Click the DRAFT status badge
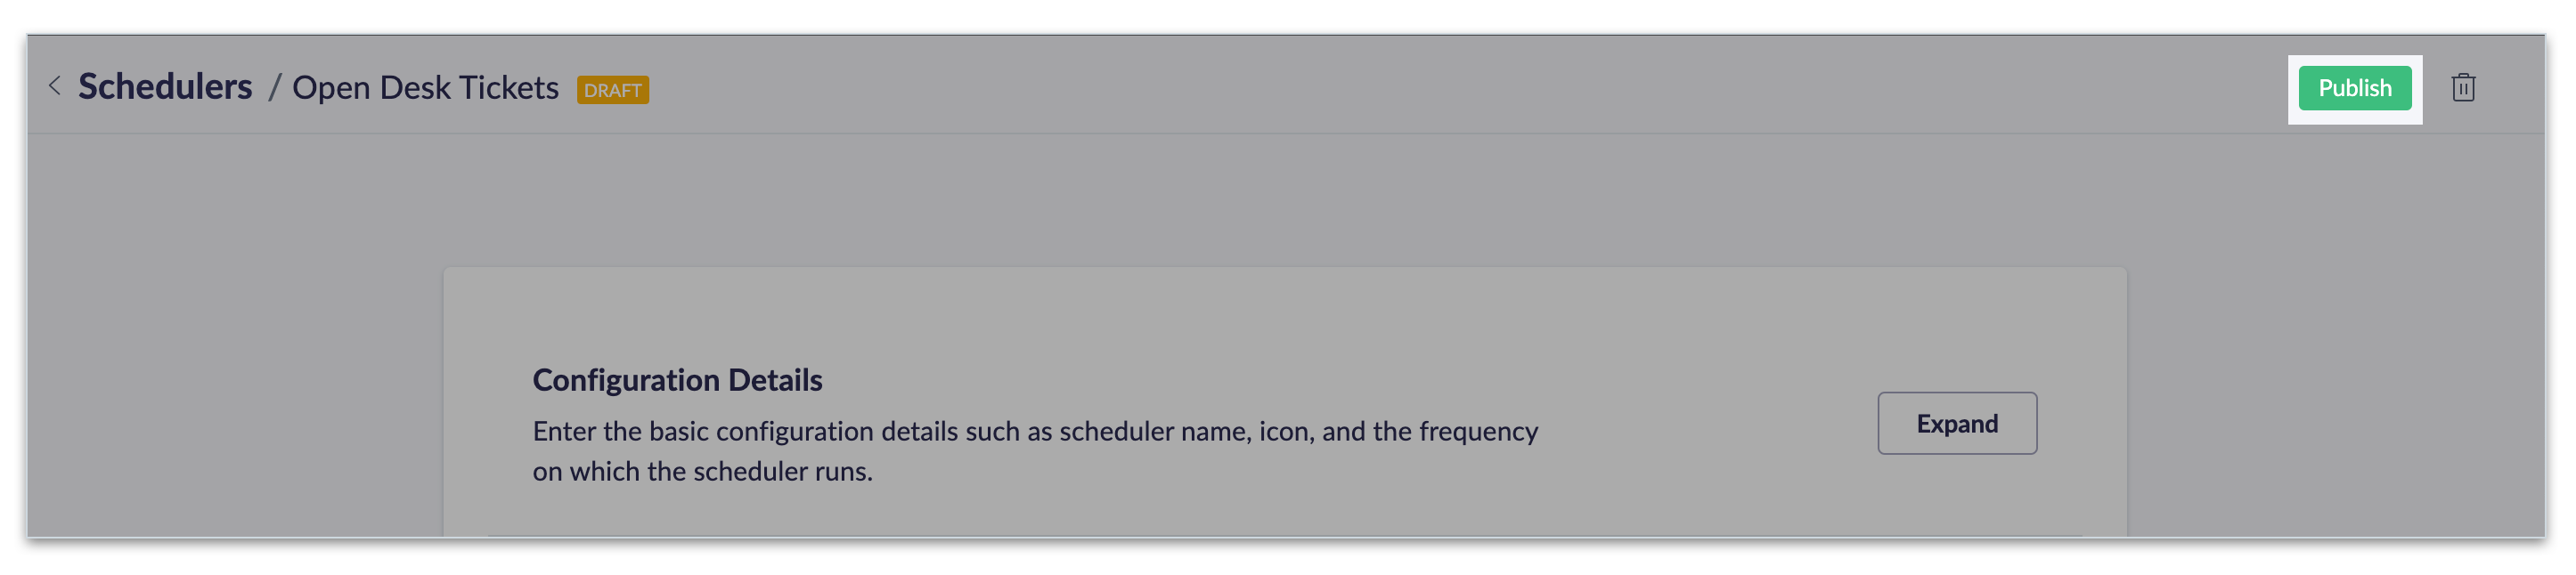2576x575 pixels. pos(612,90)
